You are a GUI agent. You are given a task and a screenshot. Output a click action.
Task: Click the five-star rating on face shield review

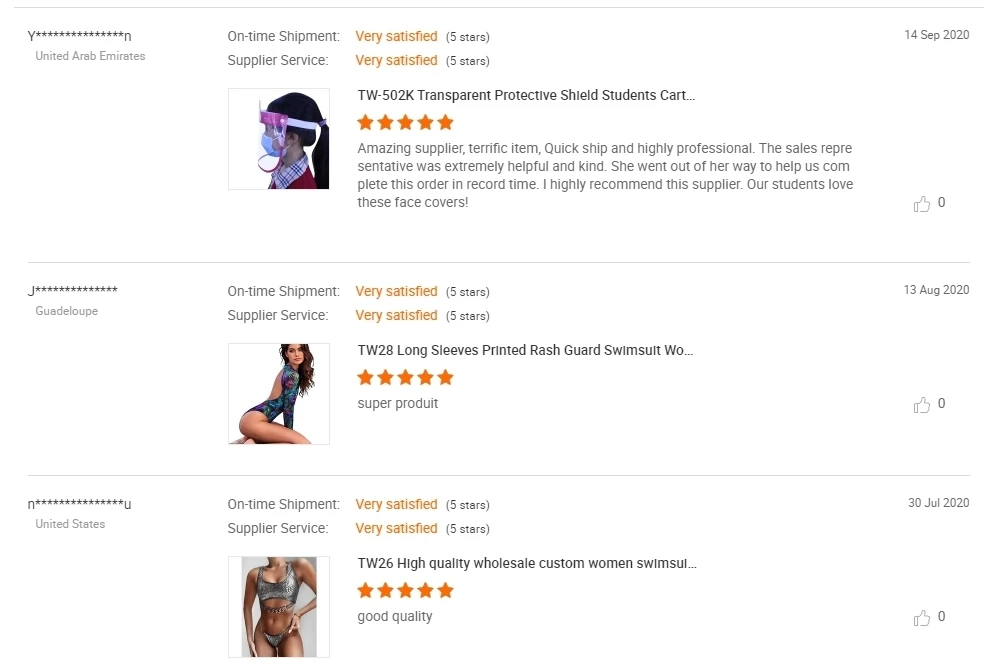point(405,123)
